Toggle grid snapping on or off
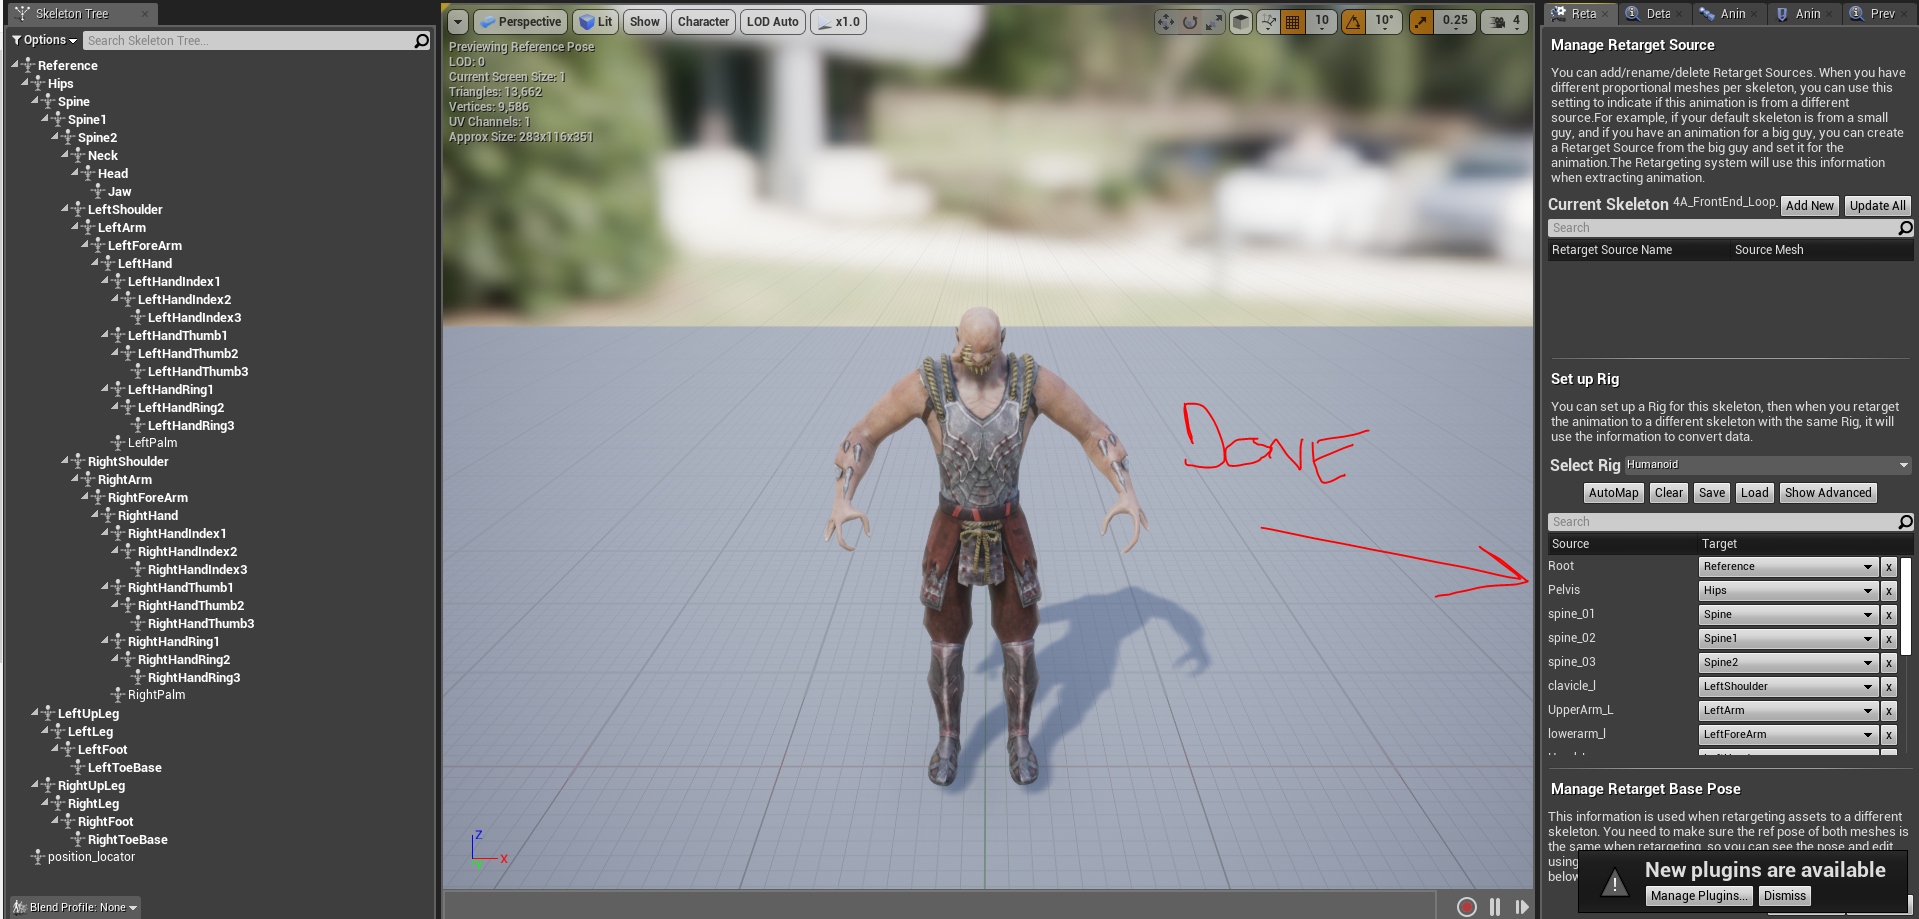The image size is (1919, 919). click(x=1293, y=22)
